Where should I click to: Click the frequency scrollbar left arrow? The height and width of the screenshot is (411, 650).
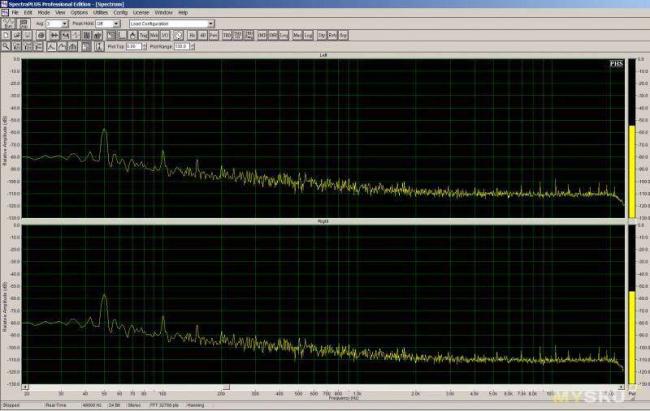pyautogui.click(x=25, y=387)
